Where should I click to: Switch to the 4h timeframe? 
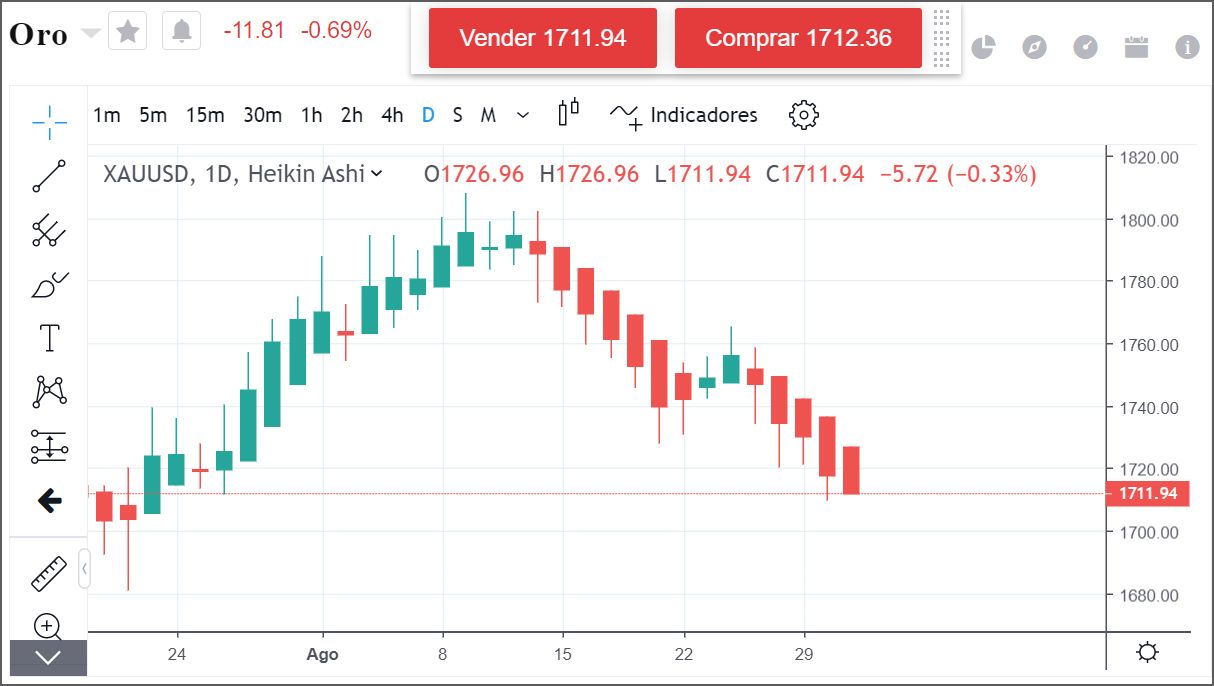[x=392, y=115]
